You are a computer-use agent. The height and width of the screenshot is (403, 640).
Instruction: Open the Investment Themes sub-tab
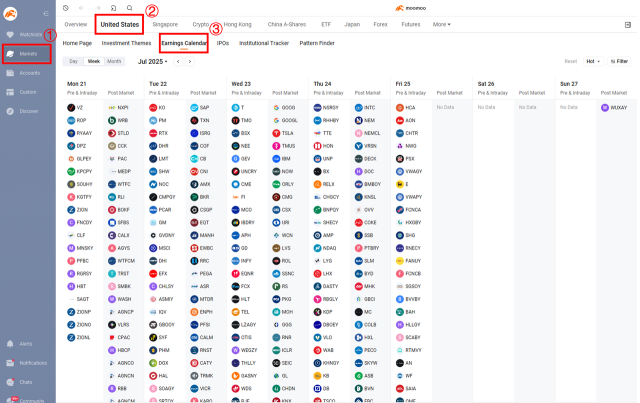127,43
